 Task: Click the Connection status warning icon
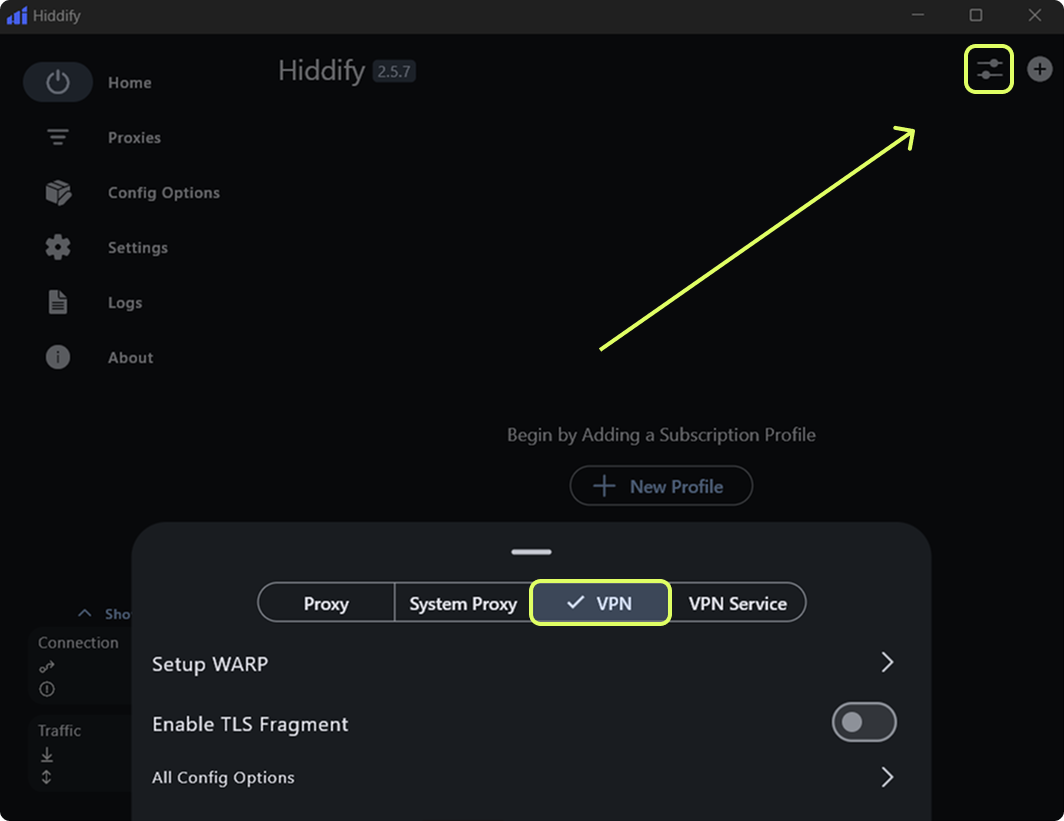tap(47, 689)
